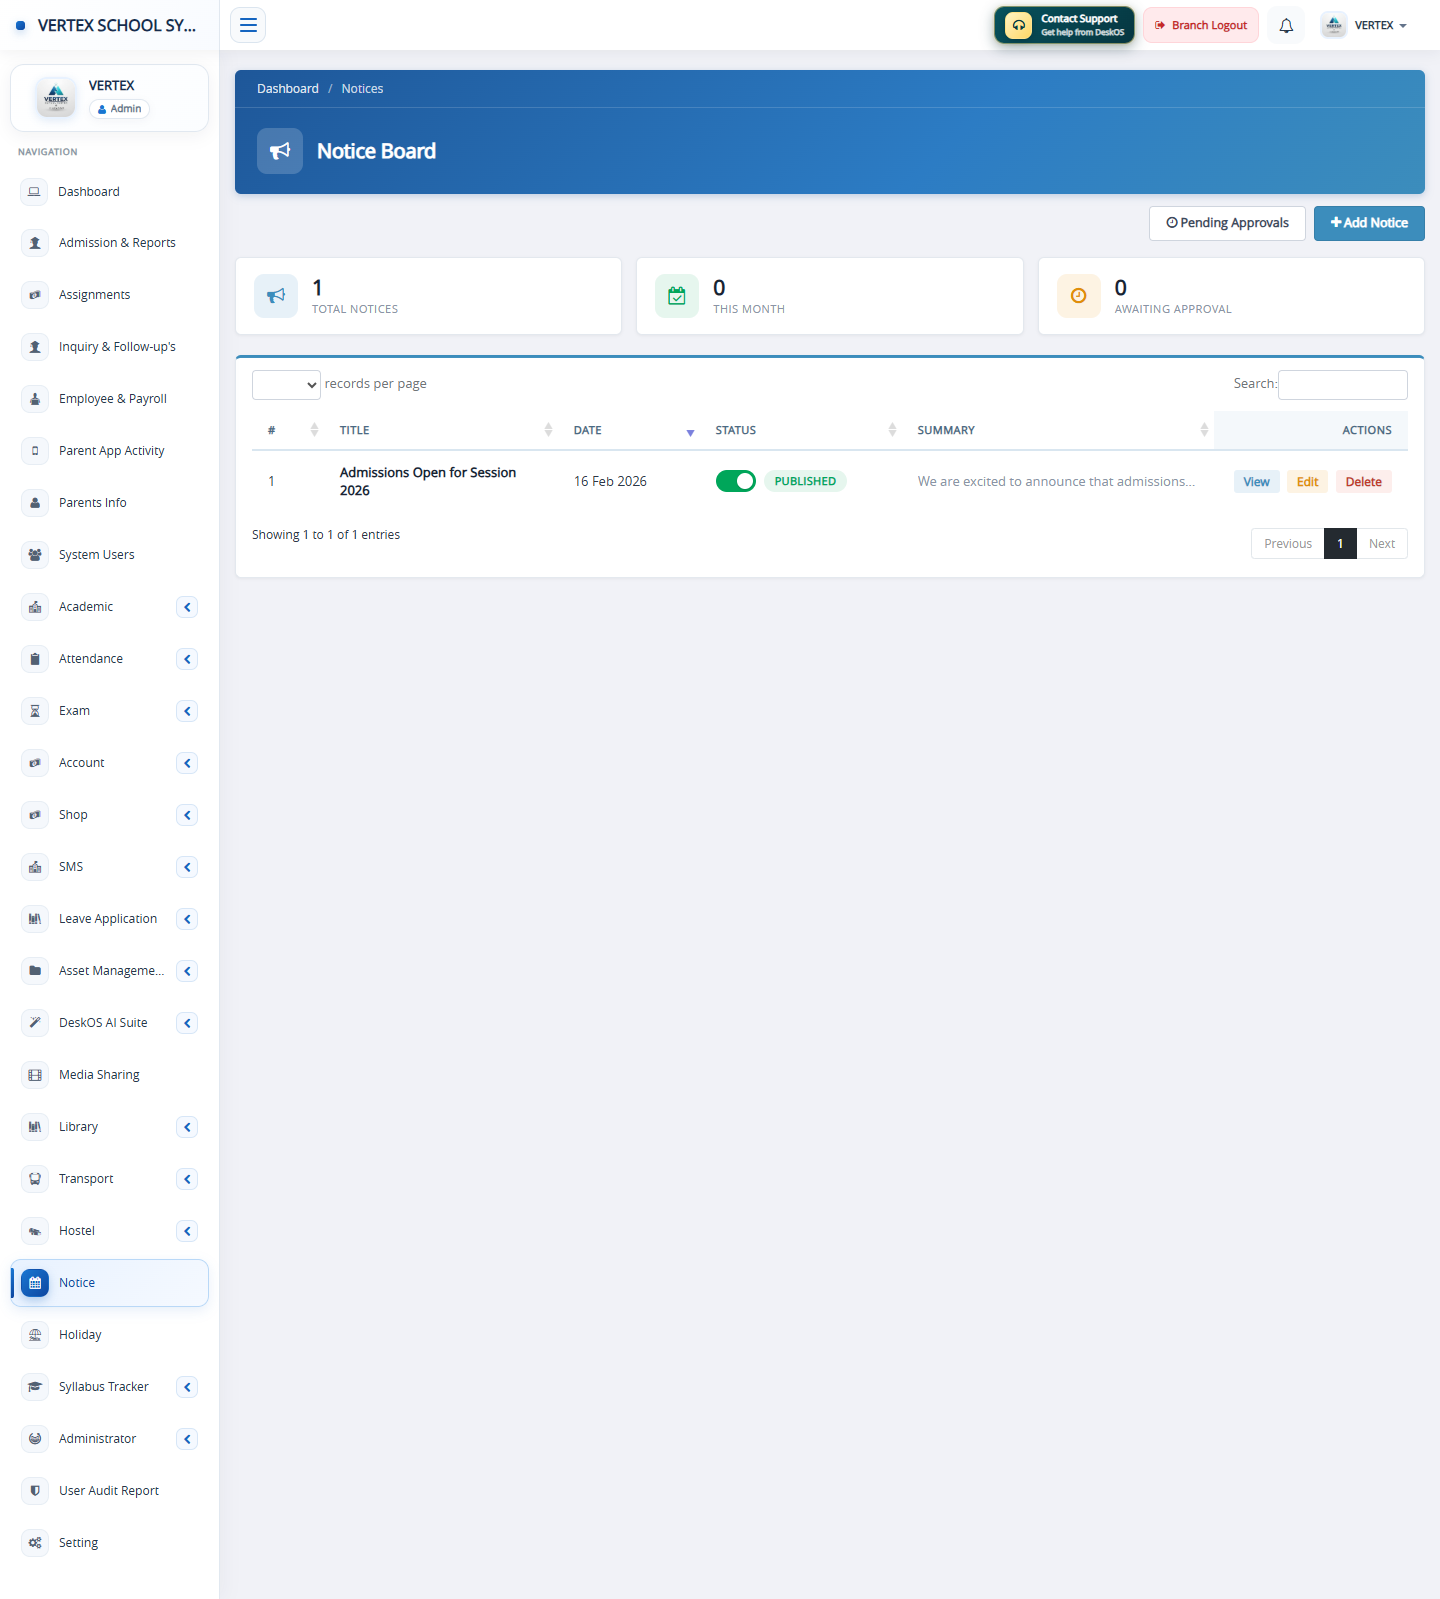Click the Add Notice button
The width and height of the screenshot is (1440, 1599).
click(1369, 223)
